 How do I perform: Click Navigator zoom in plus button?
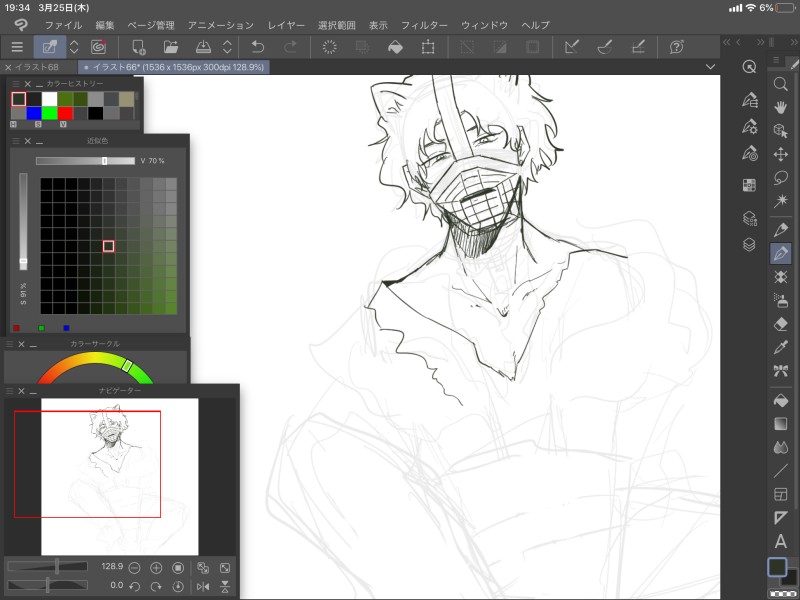pos(156,567)
